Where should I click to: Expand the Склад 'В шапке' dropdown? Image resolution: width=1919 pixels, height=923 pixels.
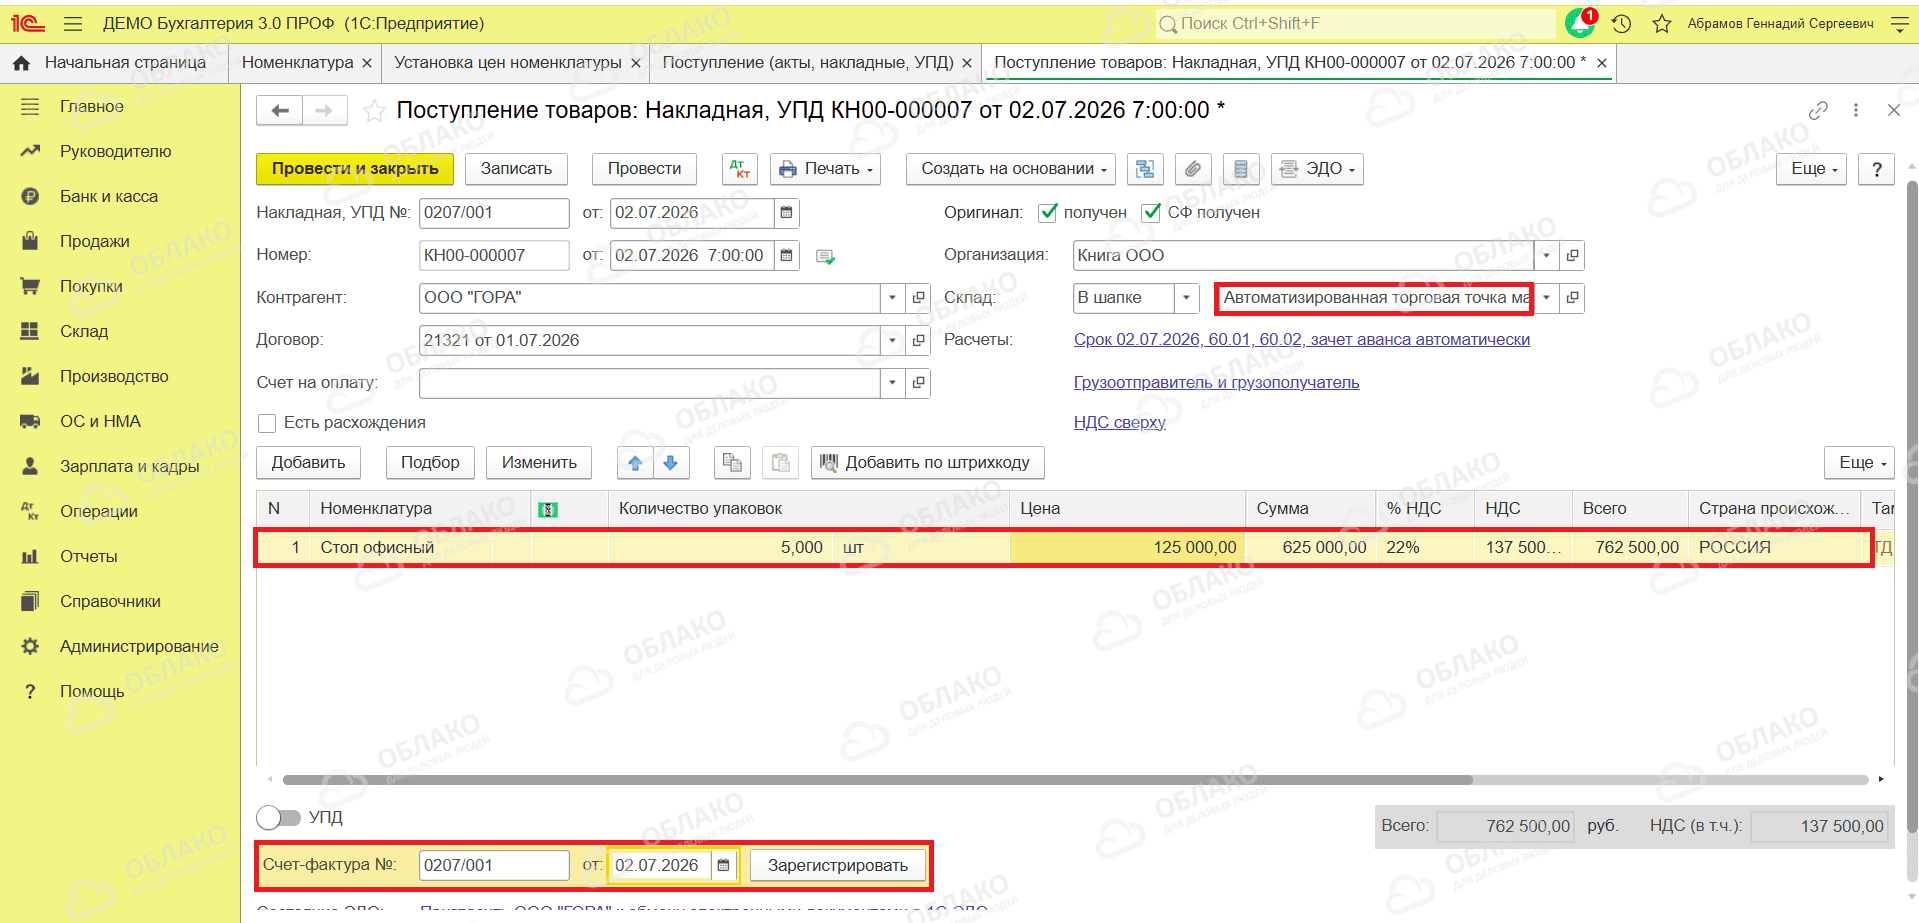click(1186, 298)
